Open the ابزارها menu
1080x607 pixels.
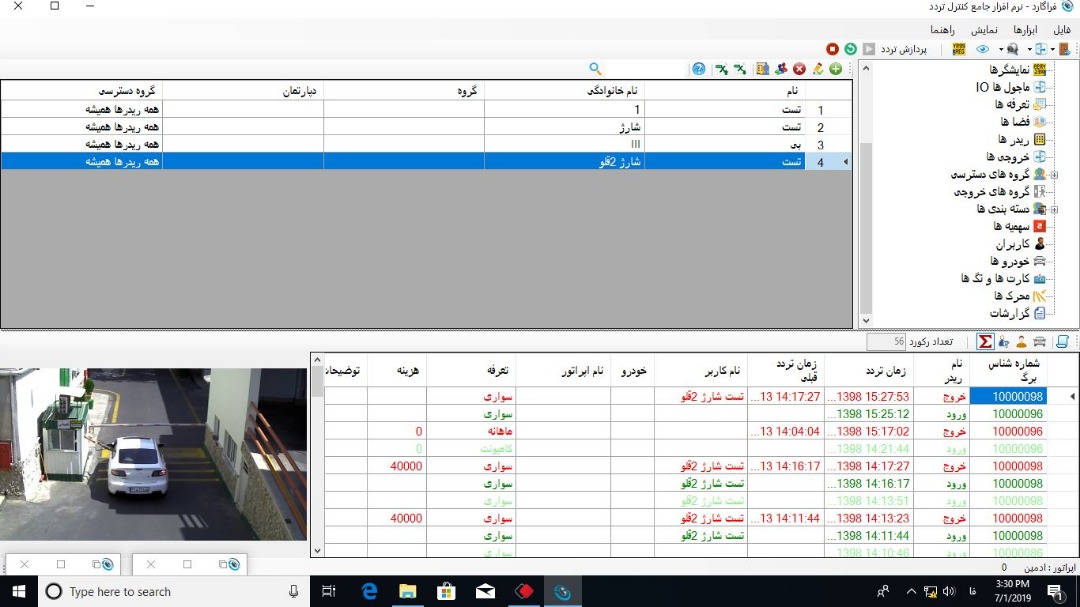[1025, 30]
